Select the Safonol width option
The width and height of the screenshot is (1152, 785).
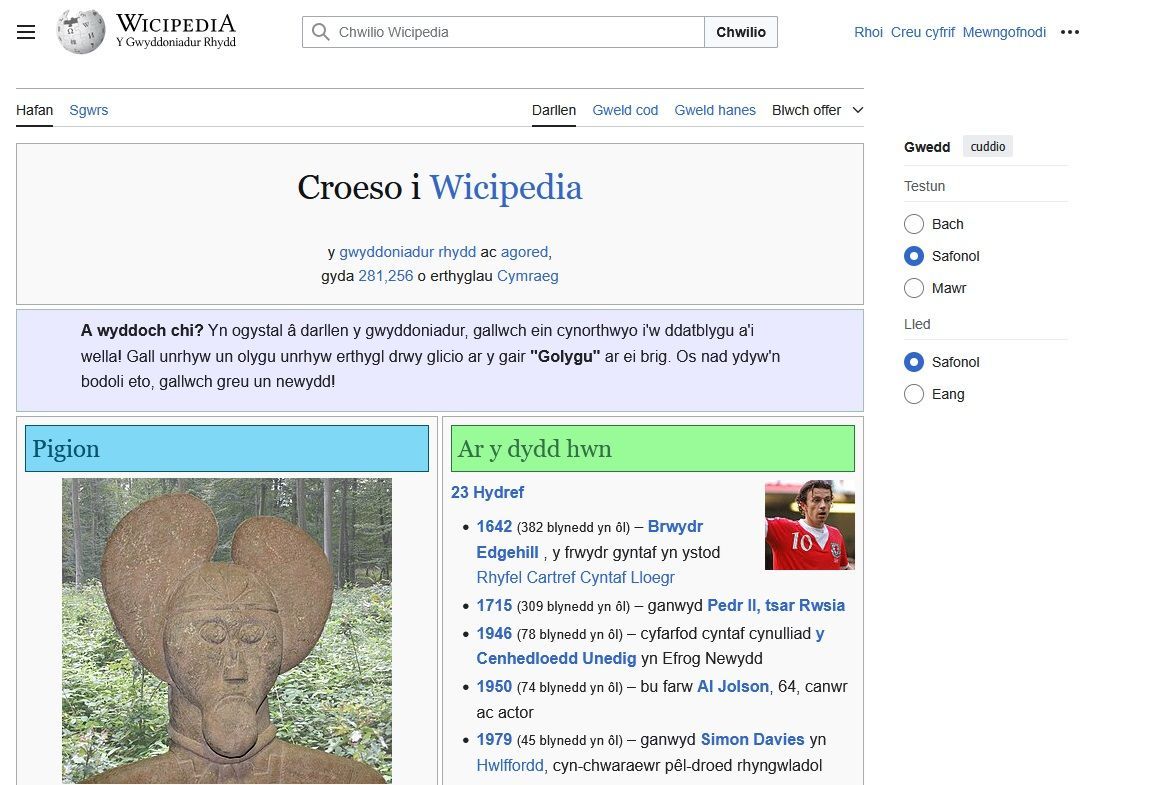914,362
